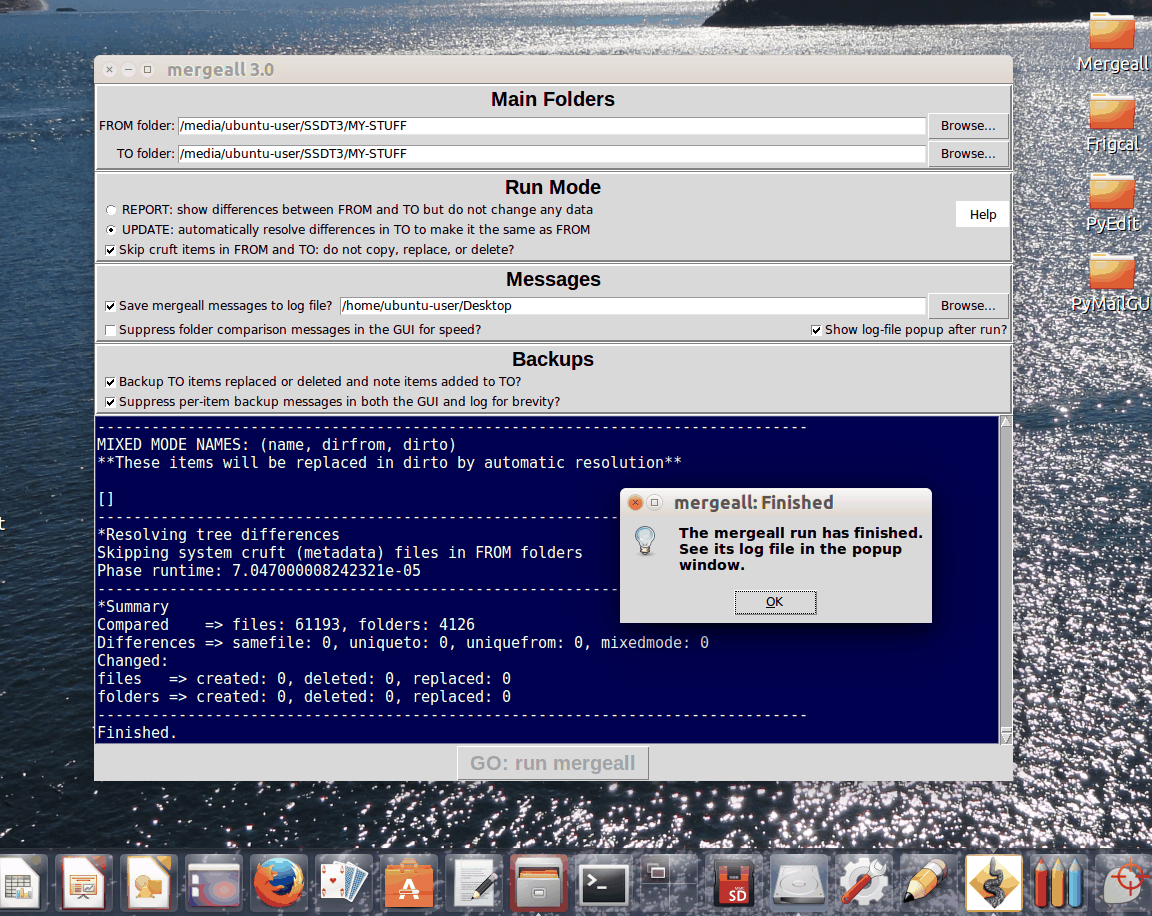Viewport: 1152px width, 916px height.
Task: Launch the text editor with pencil icon
Action: point(474,882)
